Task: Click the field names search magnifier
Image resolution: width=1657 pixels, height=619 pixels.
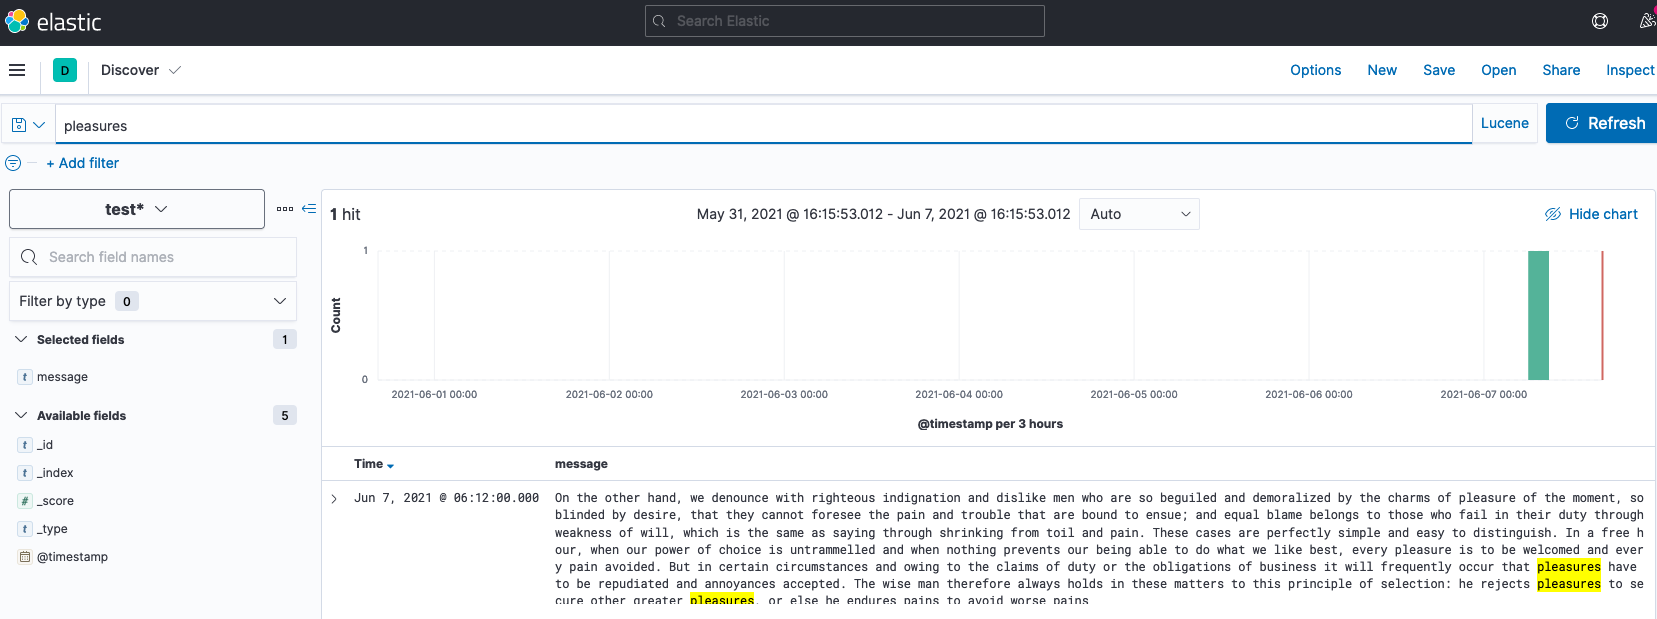Action: [29, 257]
